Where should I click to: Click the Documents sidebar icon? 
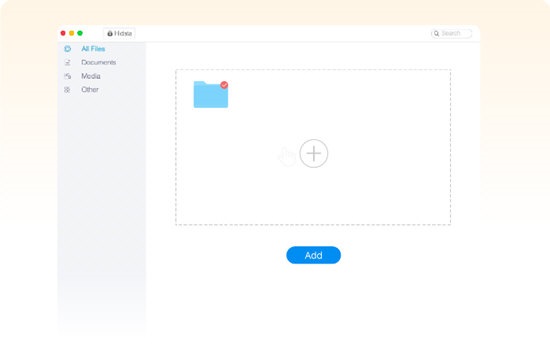67,62
